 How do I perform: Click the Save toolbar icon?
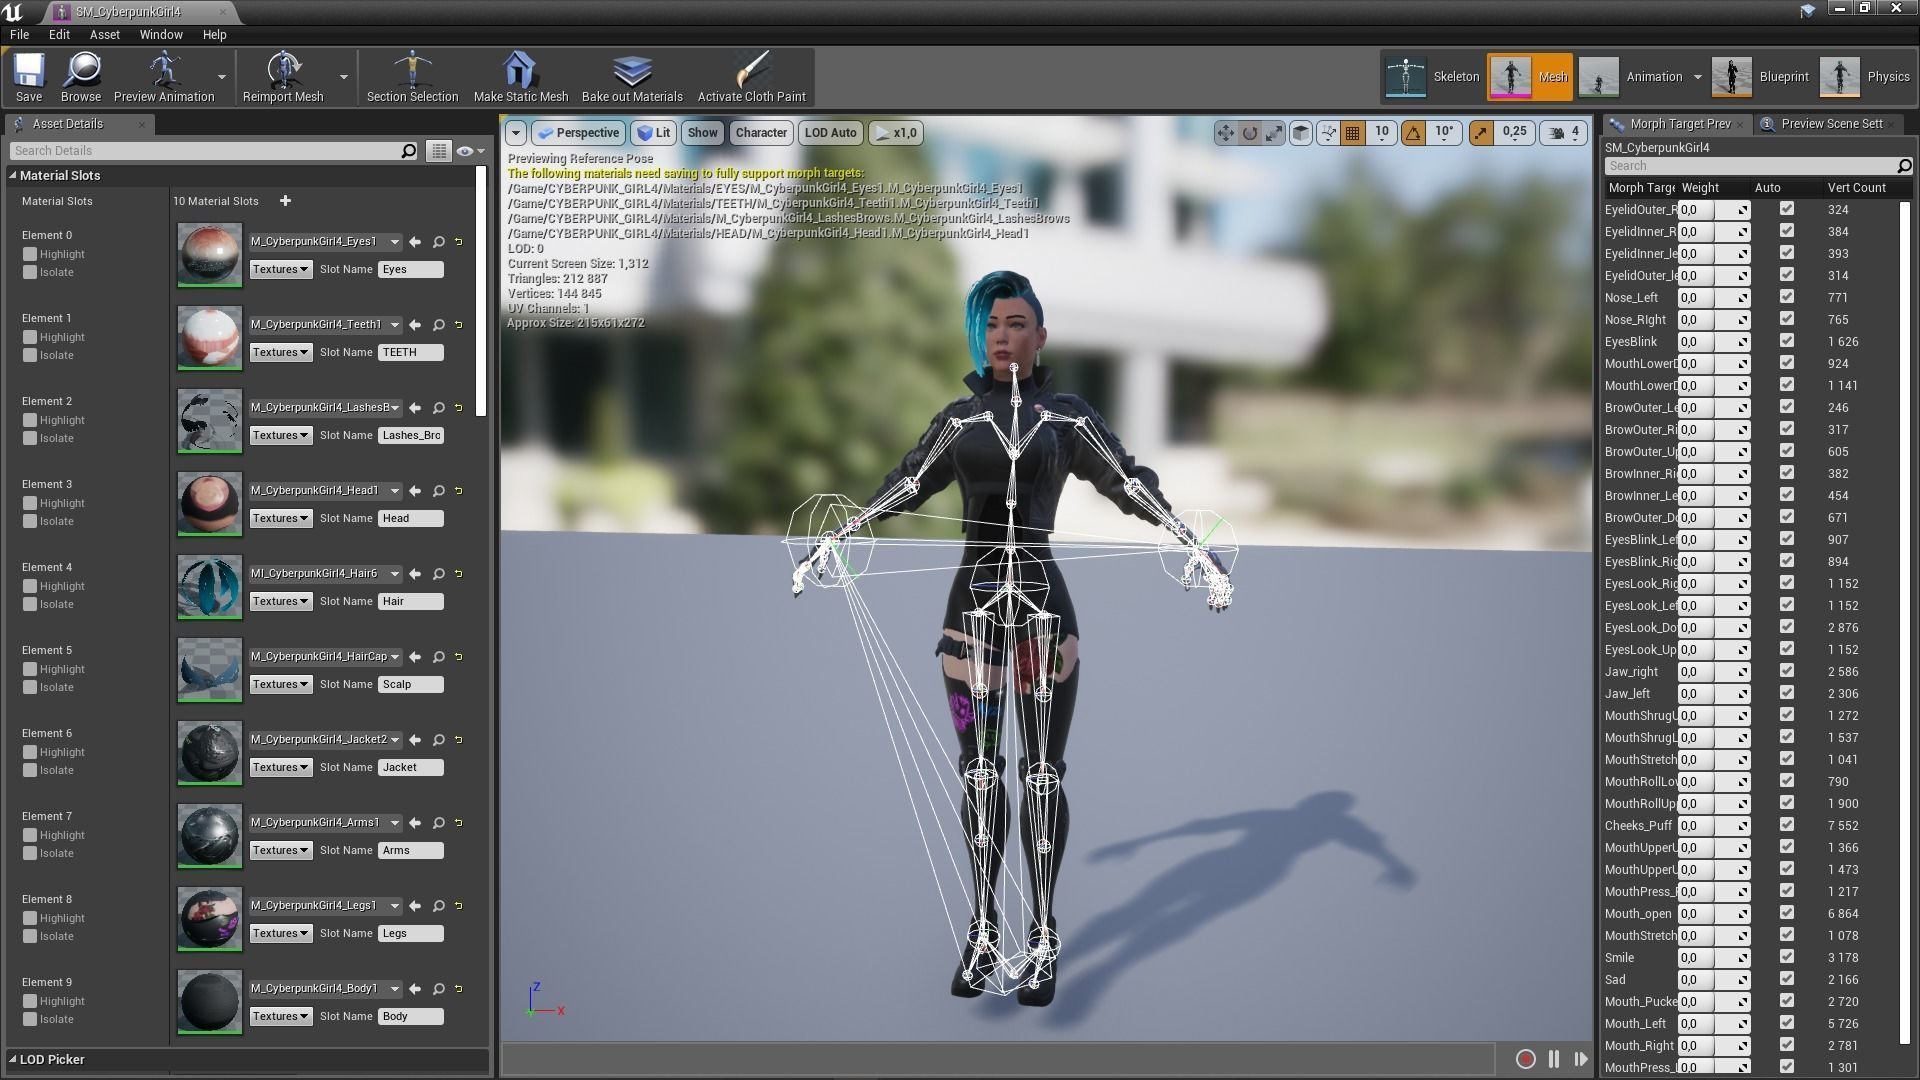coord(29,77)
